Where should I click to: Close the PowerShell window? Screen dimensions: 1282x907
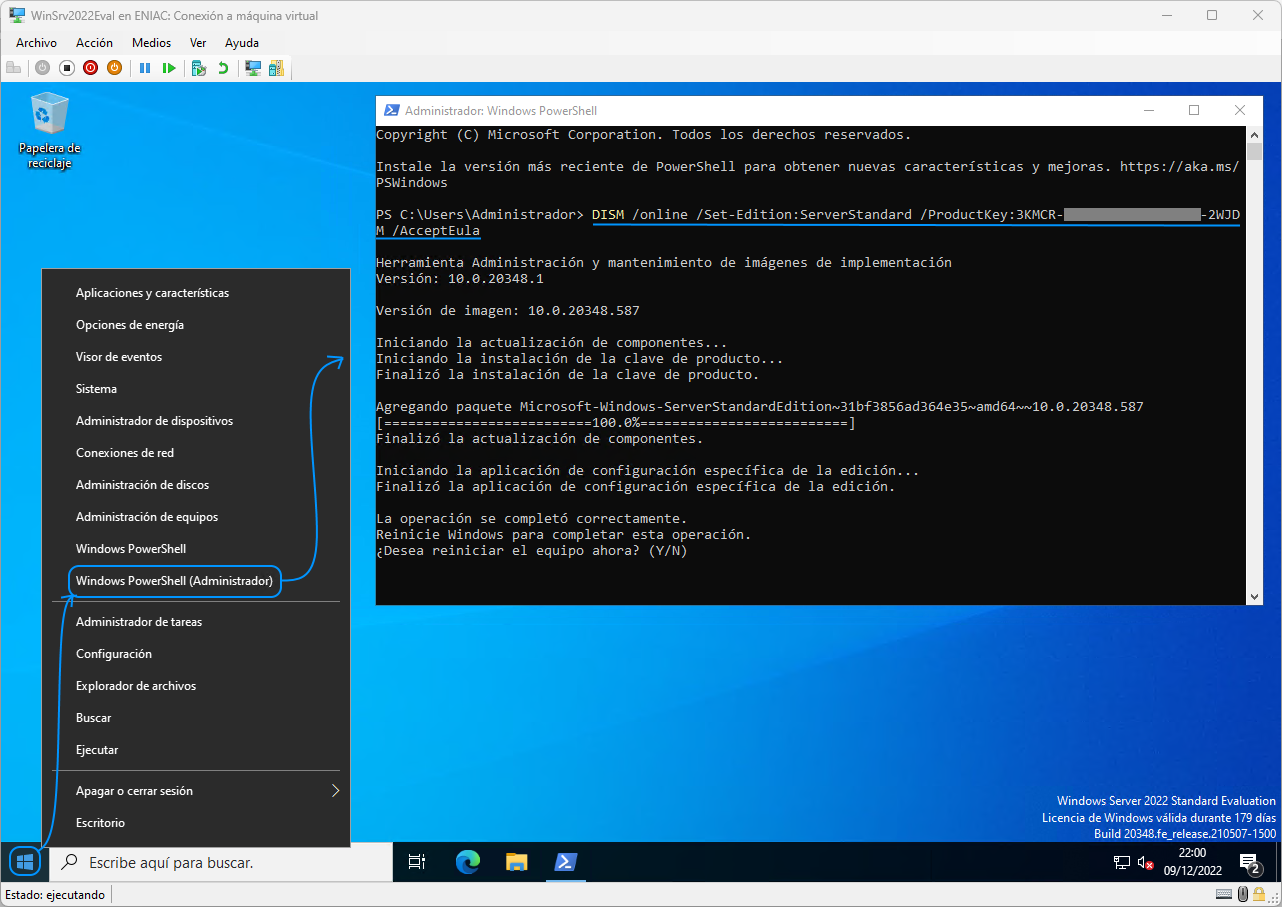(1240, 110)
